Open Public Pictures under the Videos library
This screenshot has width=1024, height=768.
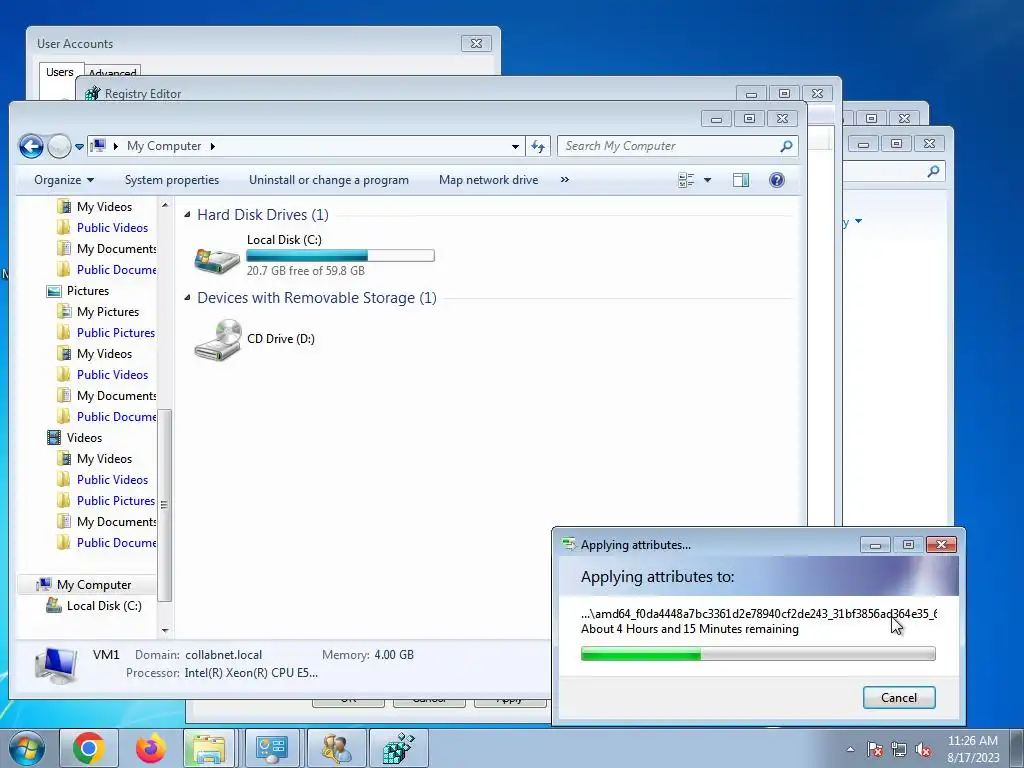[x=116, y=501]
